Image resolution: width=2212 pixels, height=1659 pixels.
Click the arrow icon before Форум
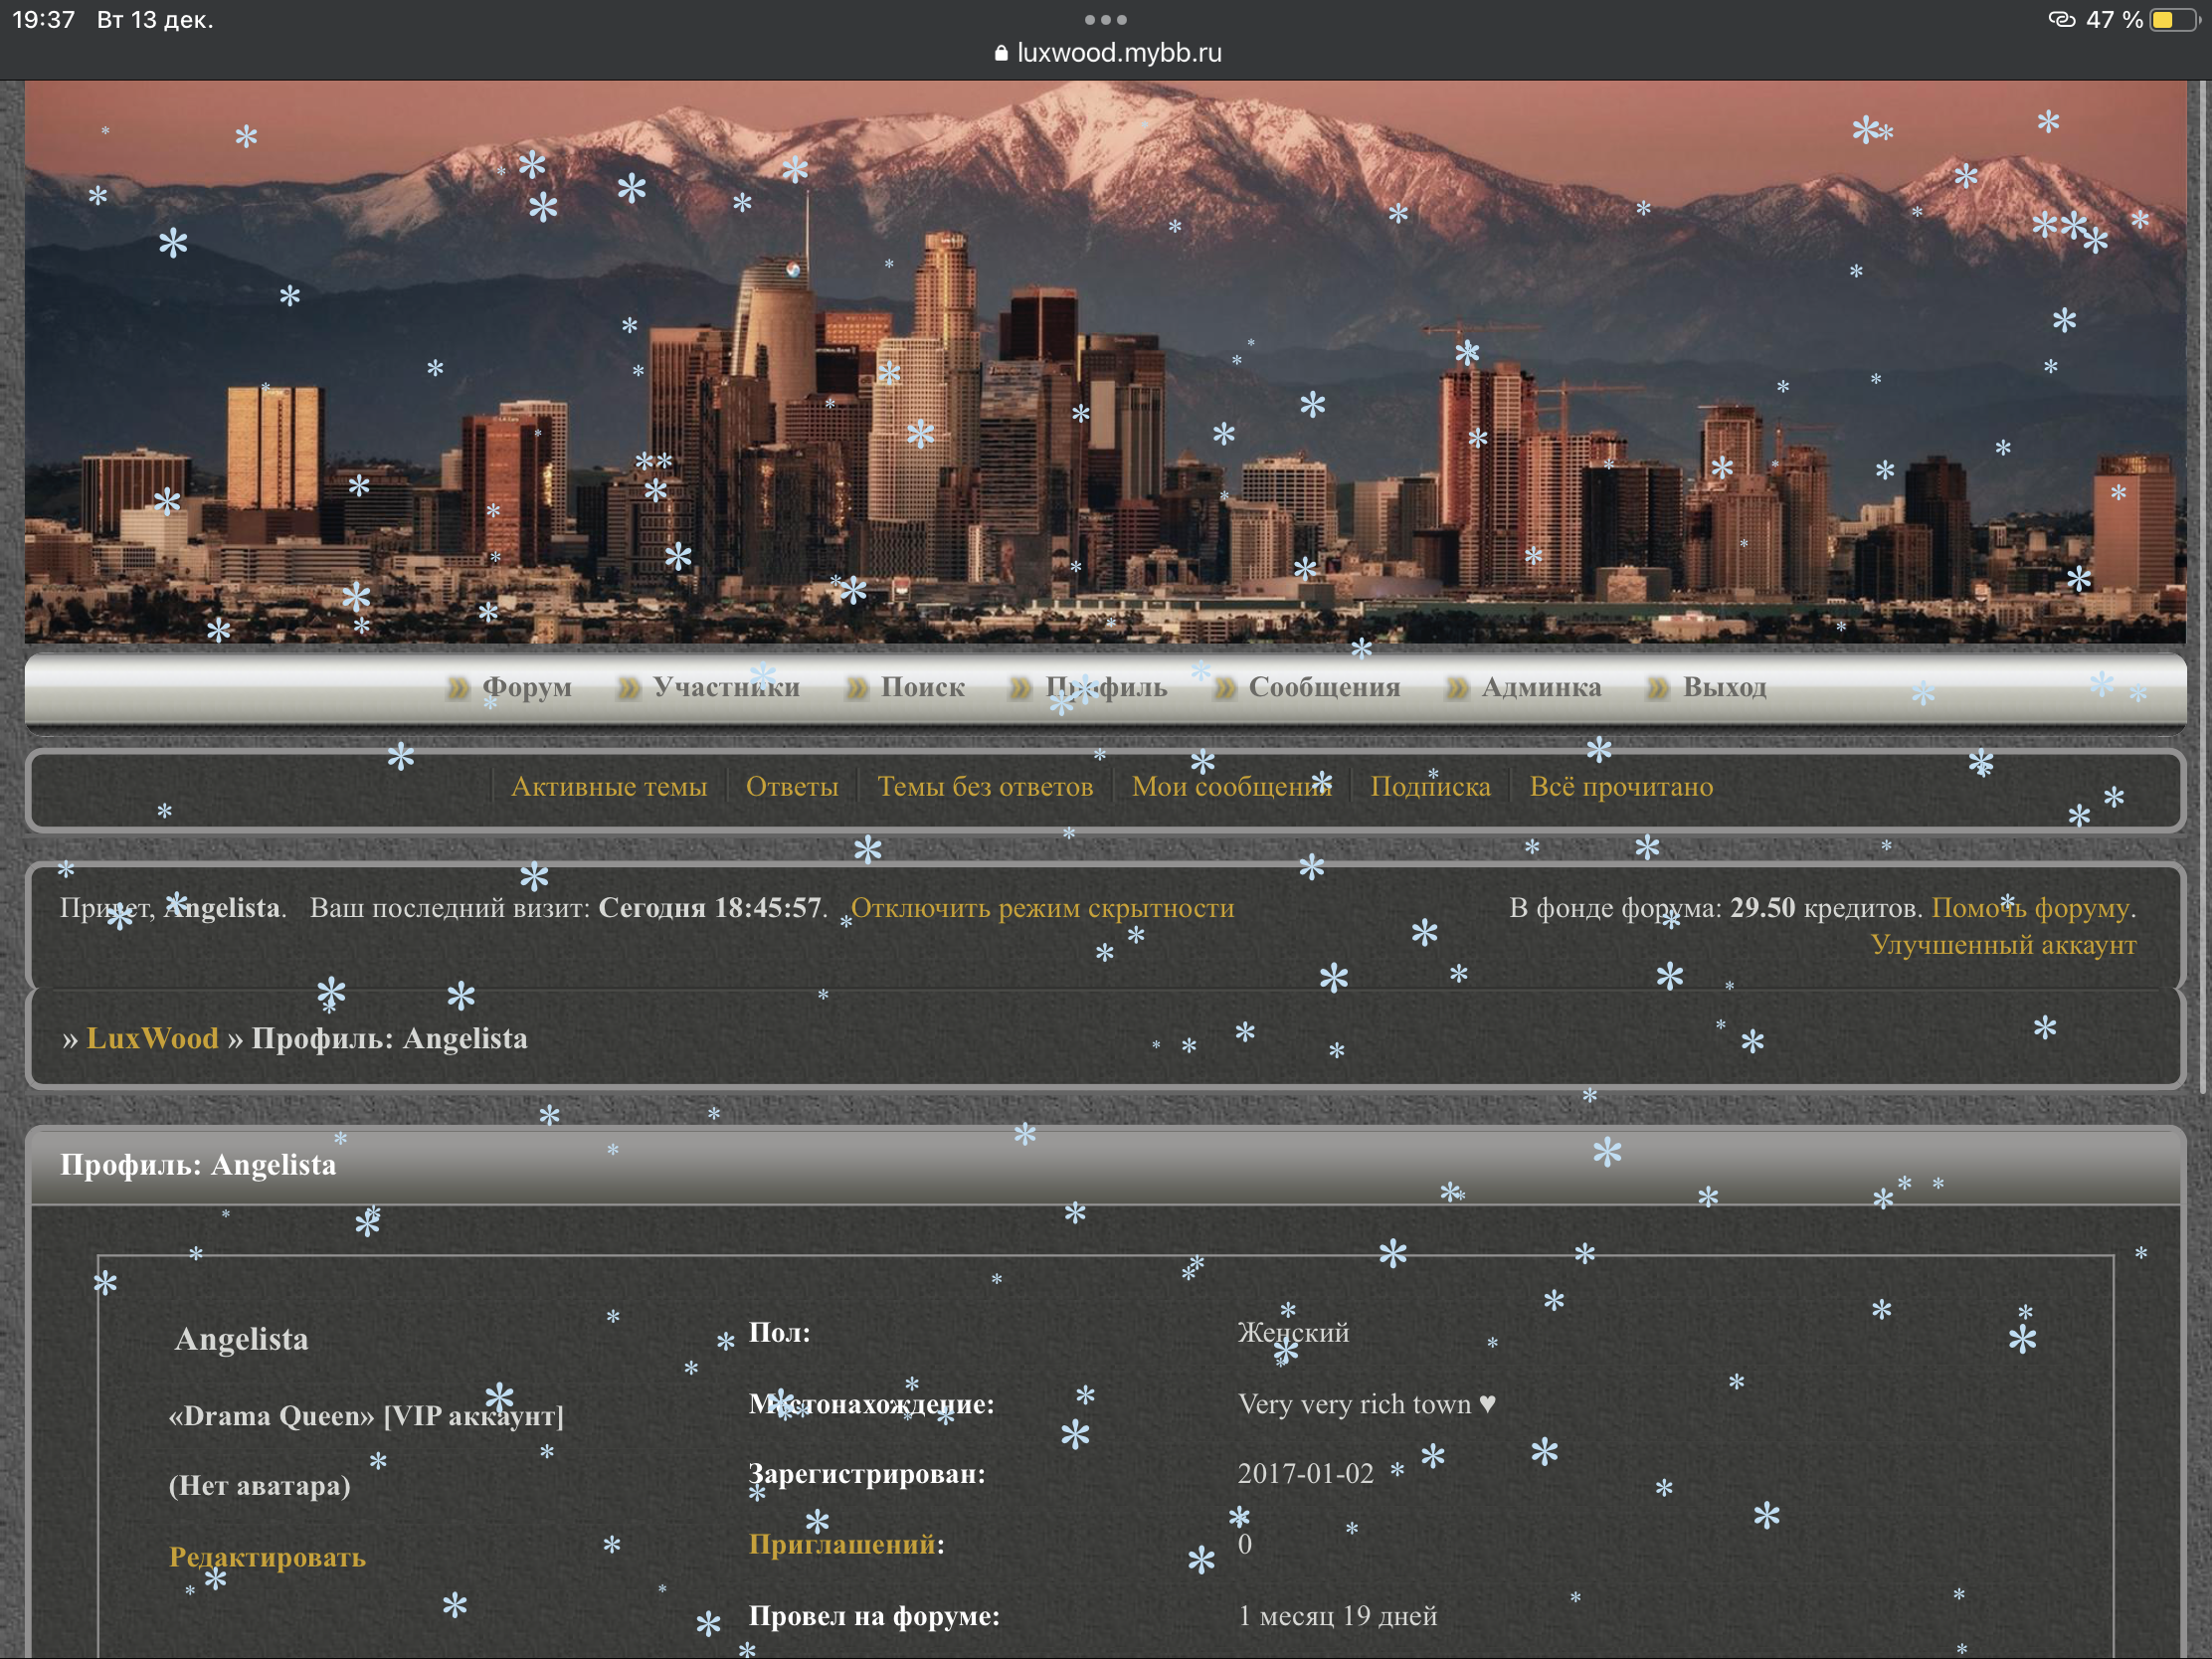[x=458, y=688]
